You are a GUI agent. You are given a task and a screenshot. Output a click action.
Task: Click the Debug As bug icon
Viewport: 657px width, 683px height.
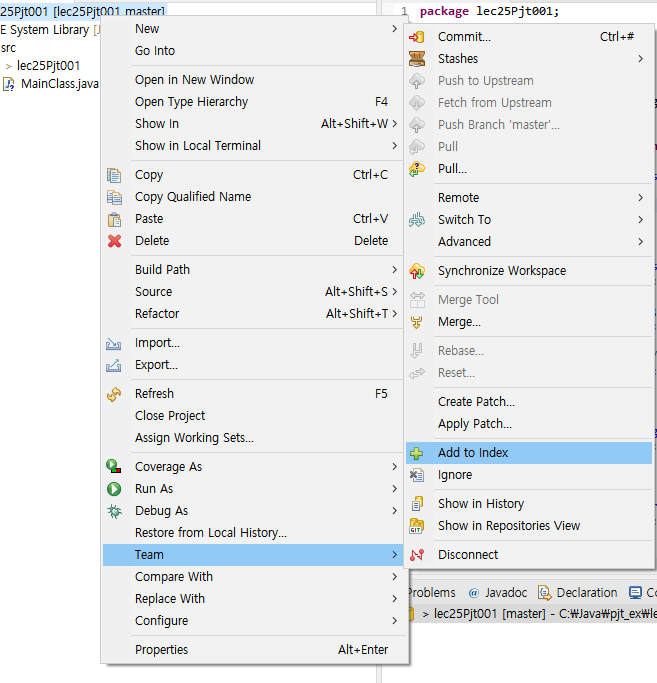115,511
